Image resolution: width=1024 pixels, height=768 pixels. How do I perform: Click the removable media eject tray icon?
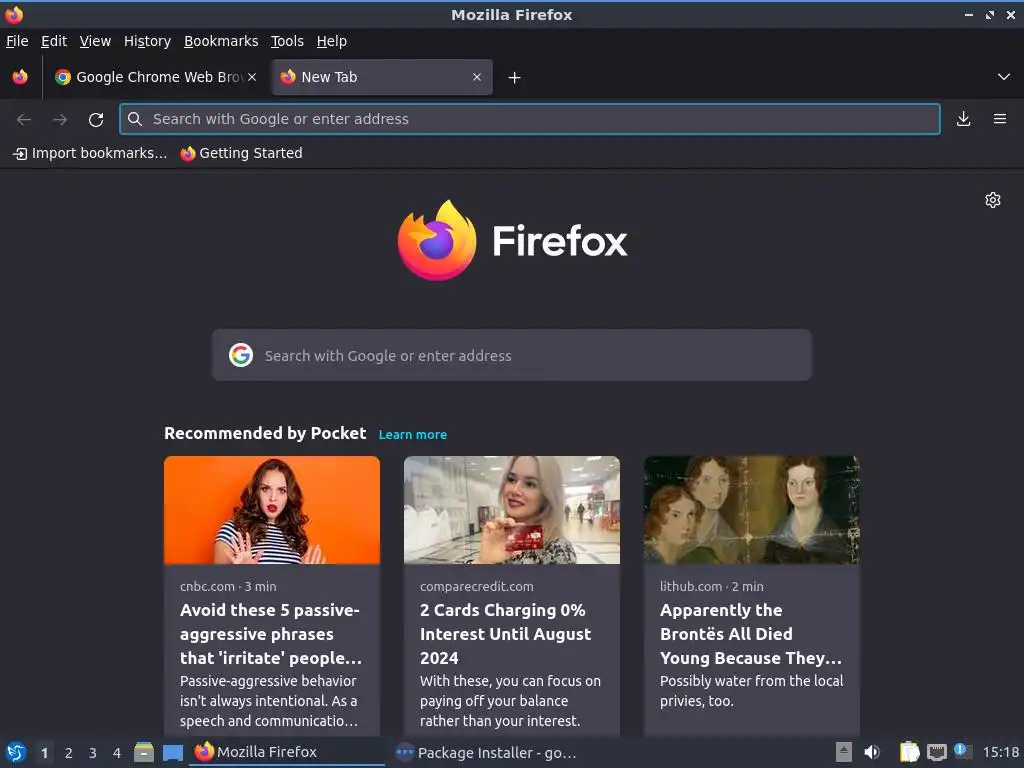(844, 752)
